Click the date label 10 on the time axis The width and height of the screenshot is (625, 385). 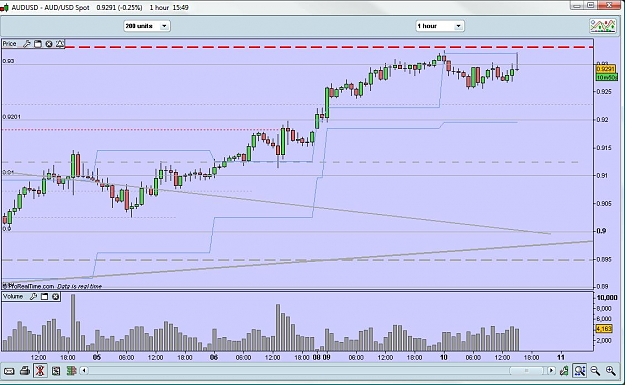tap(444, 358)
